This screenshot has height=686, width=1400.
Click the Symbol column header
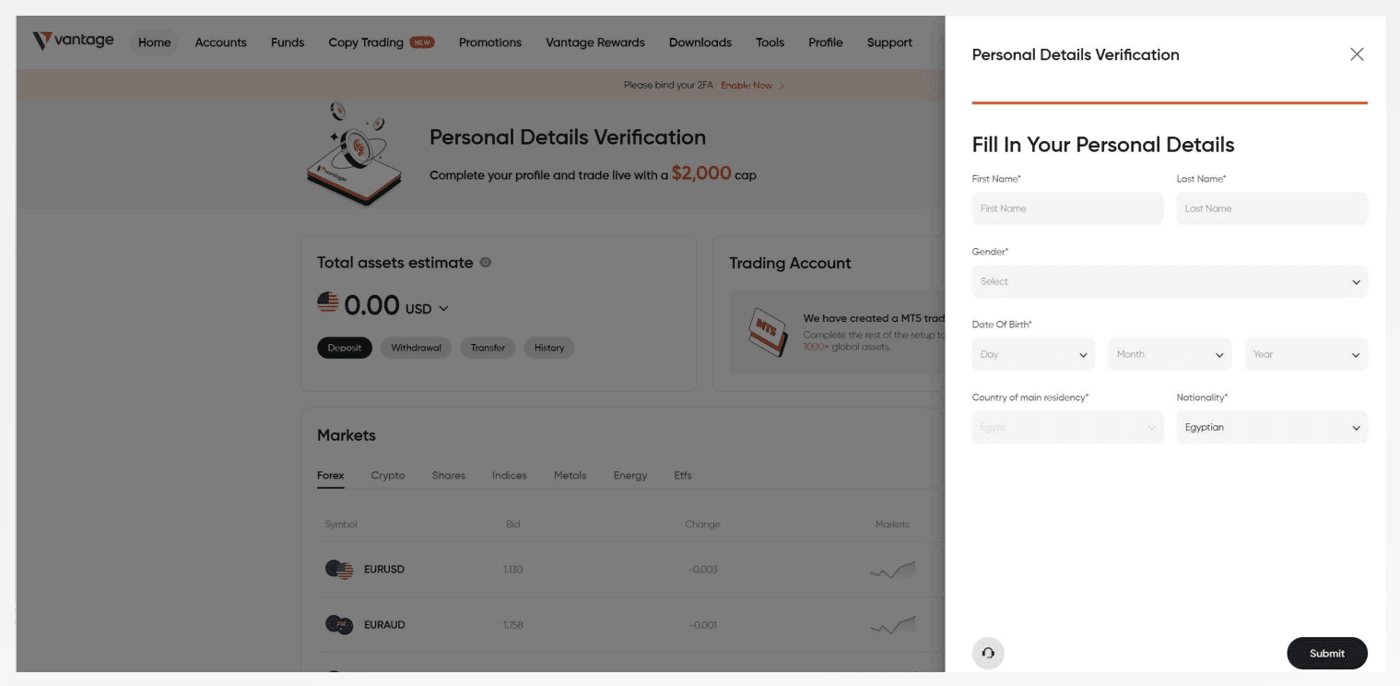(341, 524)
